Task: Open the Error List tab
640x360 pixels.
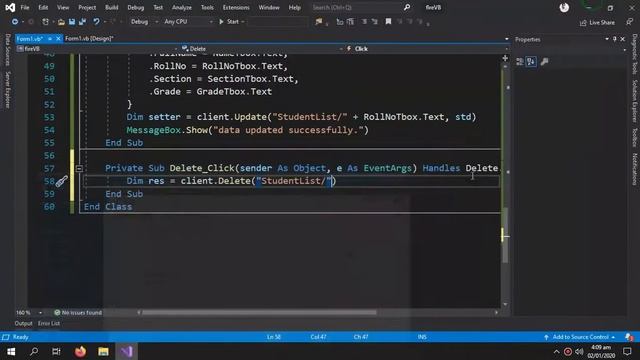Action: (x=49, y=323)
